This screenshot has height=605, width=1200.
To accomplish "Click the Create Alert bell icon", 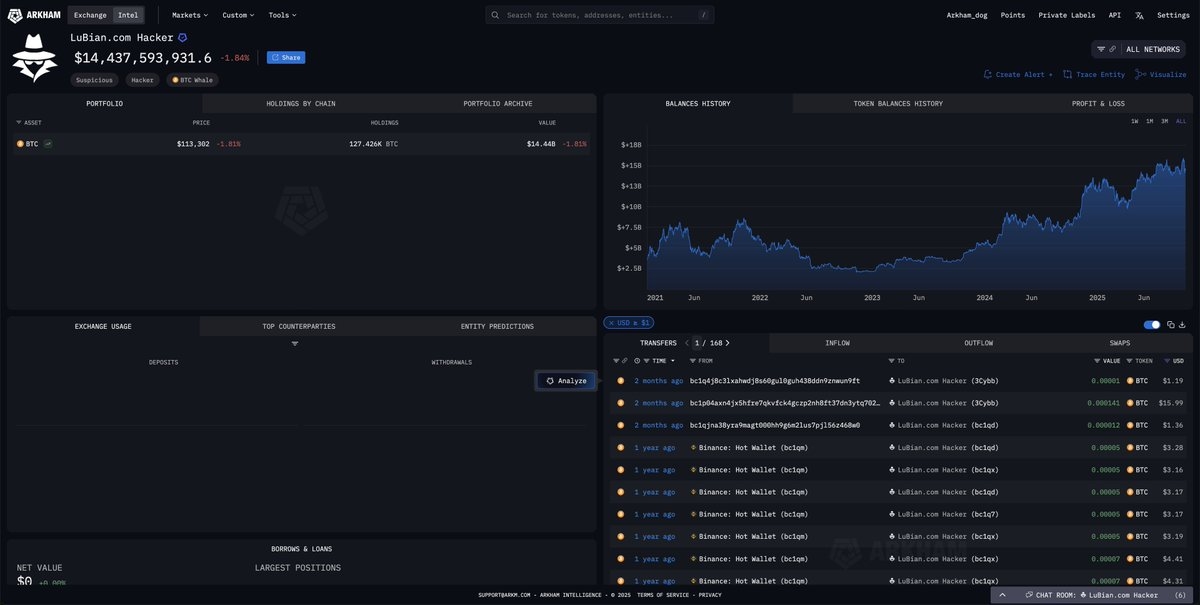I will [x=988, y=74].
